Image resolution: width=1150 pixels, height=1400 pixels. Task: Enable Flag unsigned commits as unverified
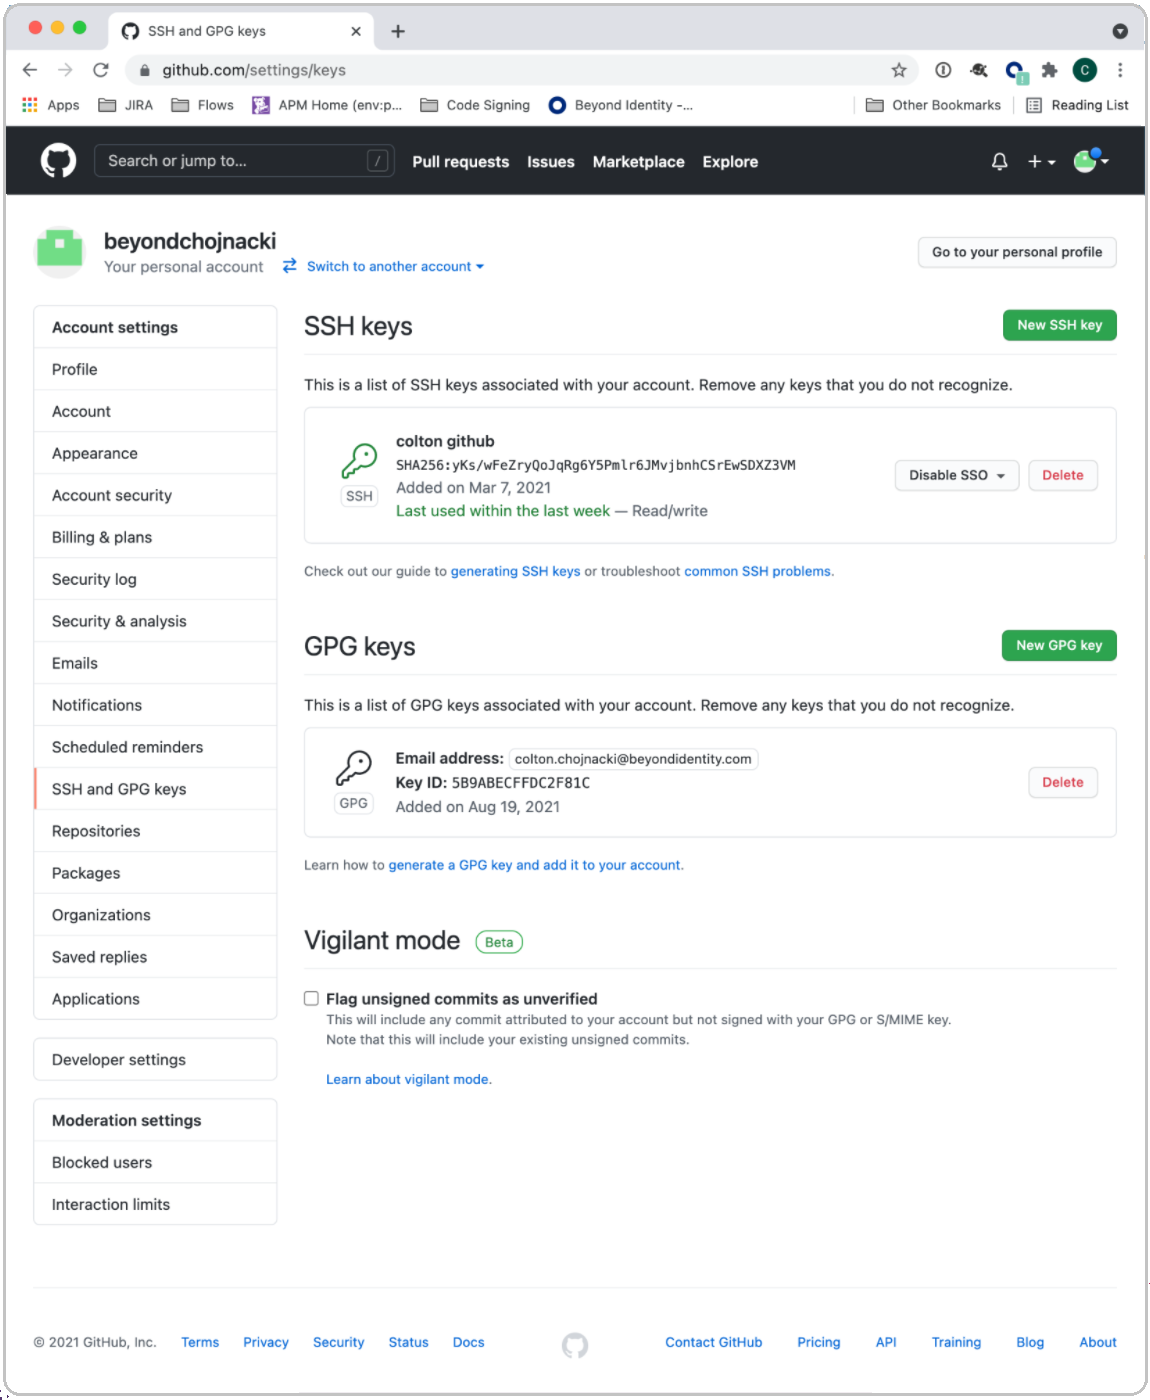[x=312, y=998]
